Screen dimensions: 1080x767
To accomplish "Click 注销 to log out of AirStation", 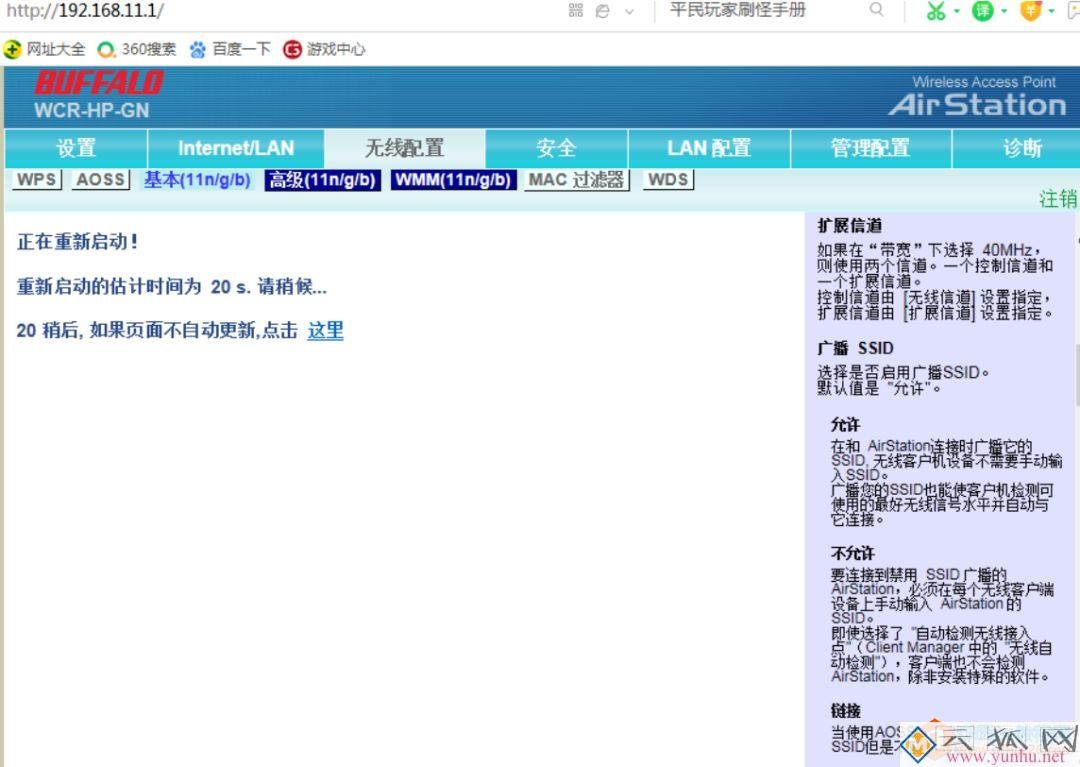I will pos(1056,199).
